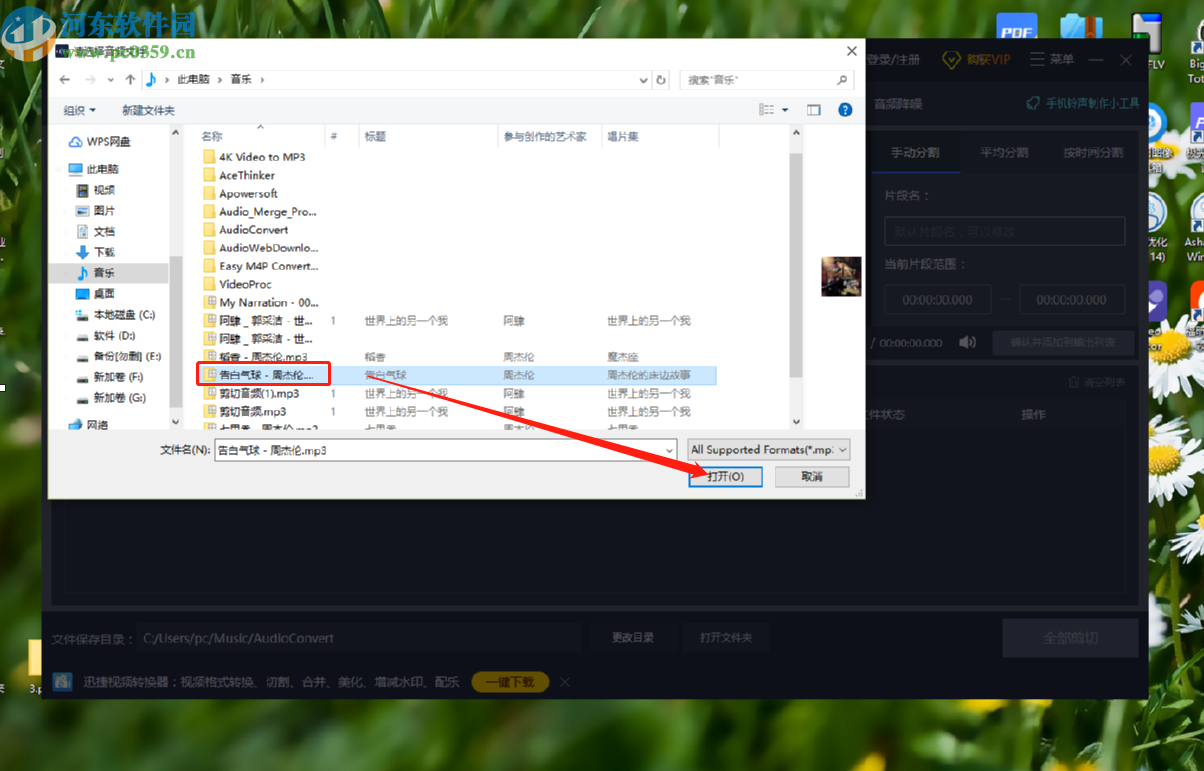Open the view options dropdown next to the list icon

(x=786, y=110)
